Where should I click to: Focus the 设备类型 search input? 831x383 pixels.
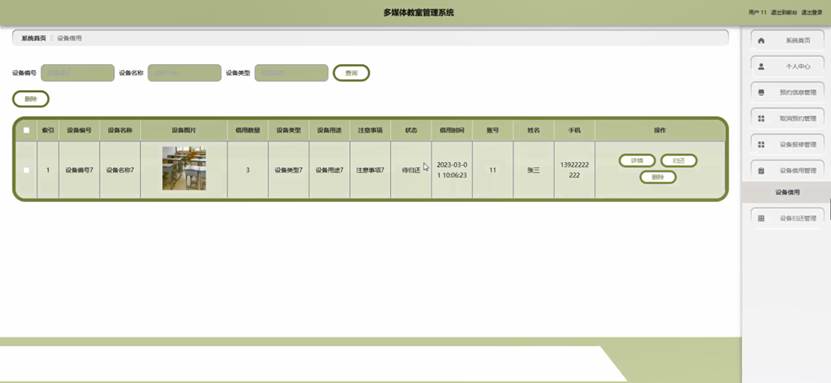tap(291, 73)
